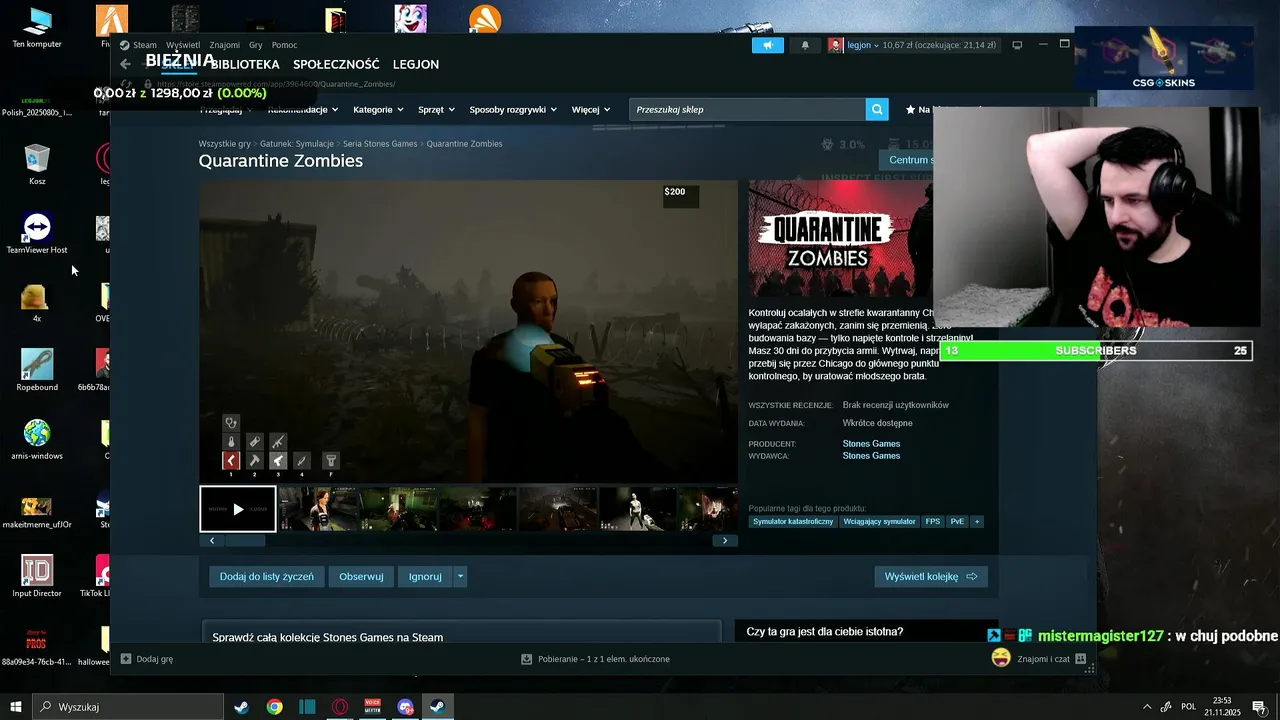Click the Ignoruj button
Screen dimensions: 1280x720
pos(425,576)
